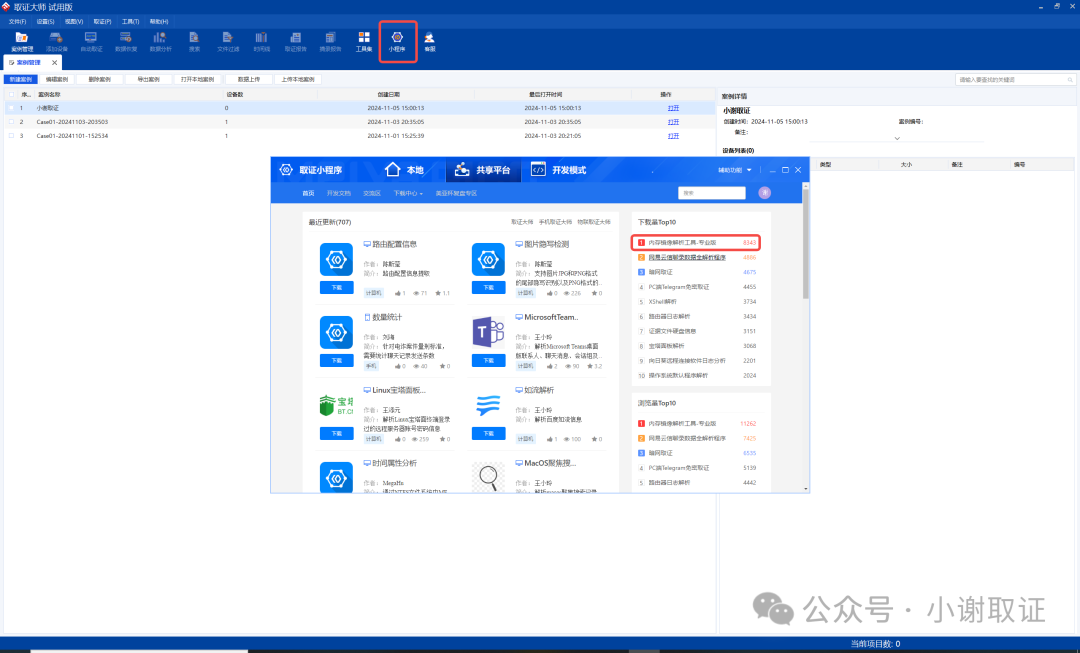Click the 数据上传 button

[249, 80]
